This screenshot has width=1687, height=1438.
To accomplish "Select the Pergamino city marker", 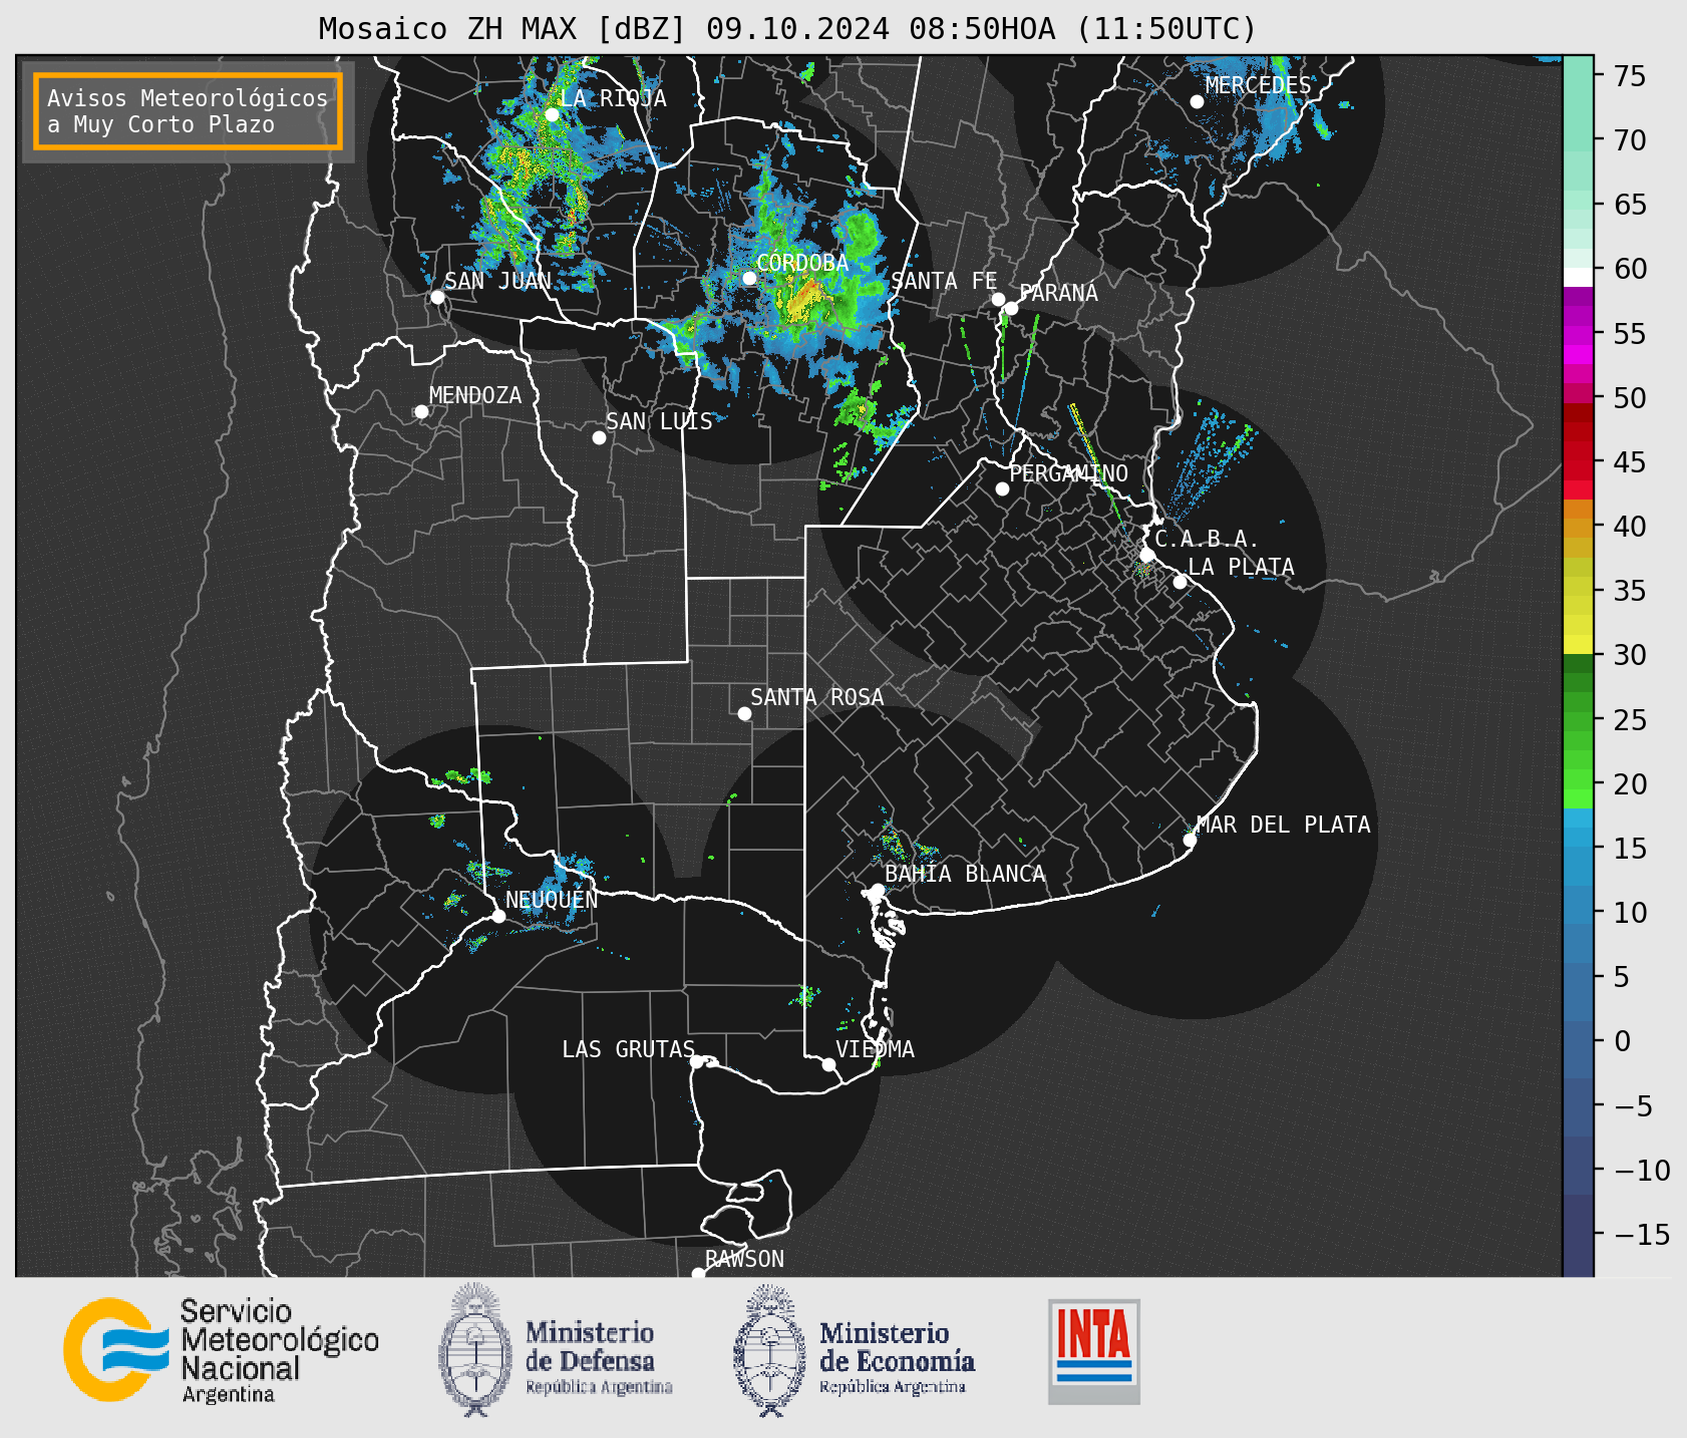I will click(x=1002, y=489).
